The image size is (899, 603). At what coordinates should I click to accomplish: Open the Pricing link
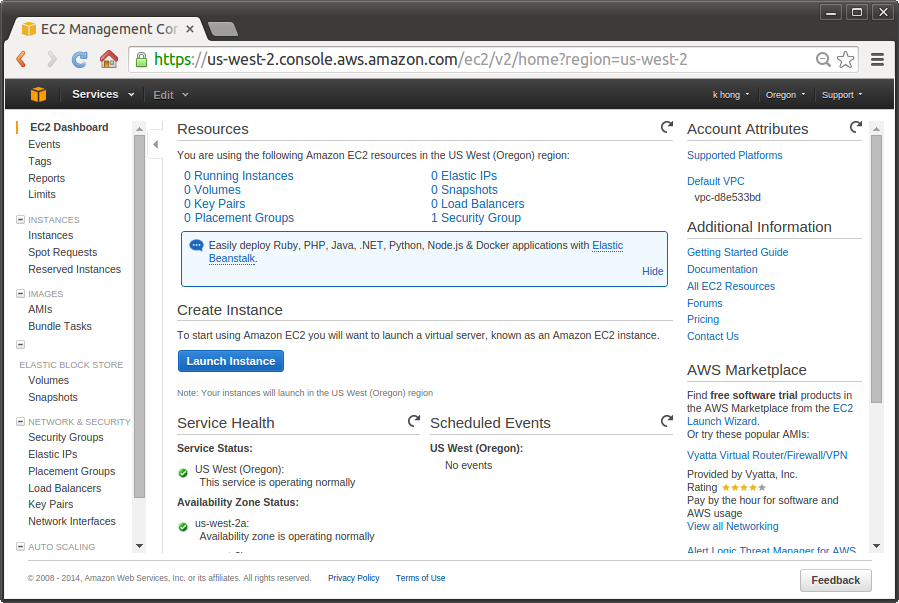click(703, 319)
